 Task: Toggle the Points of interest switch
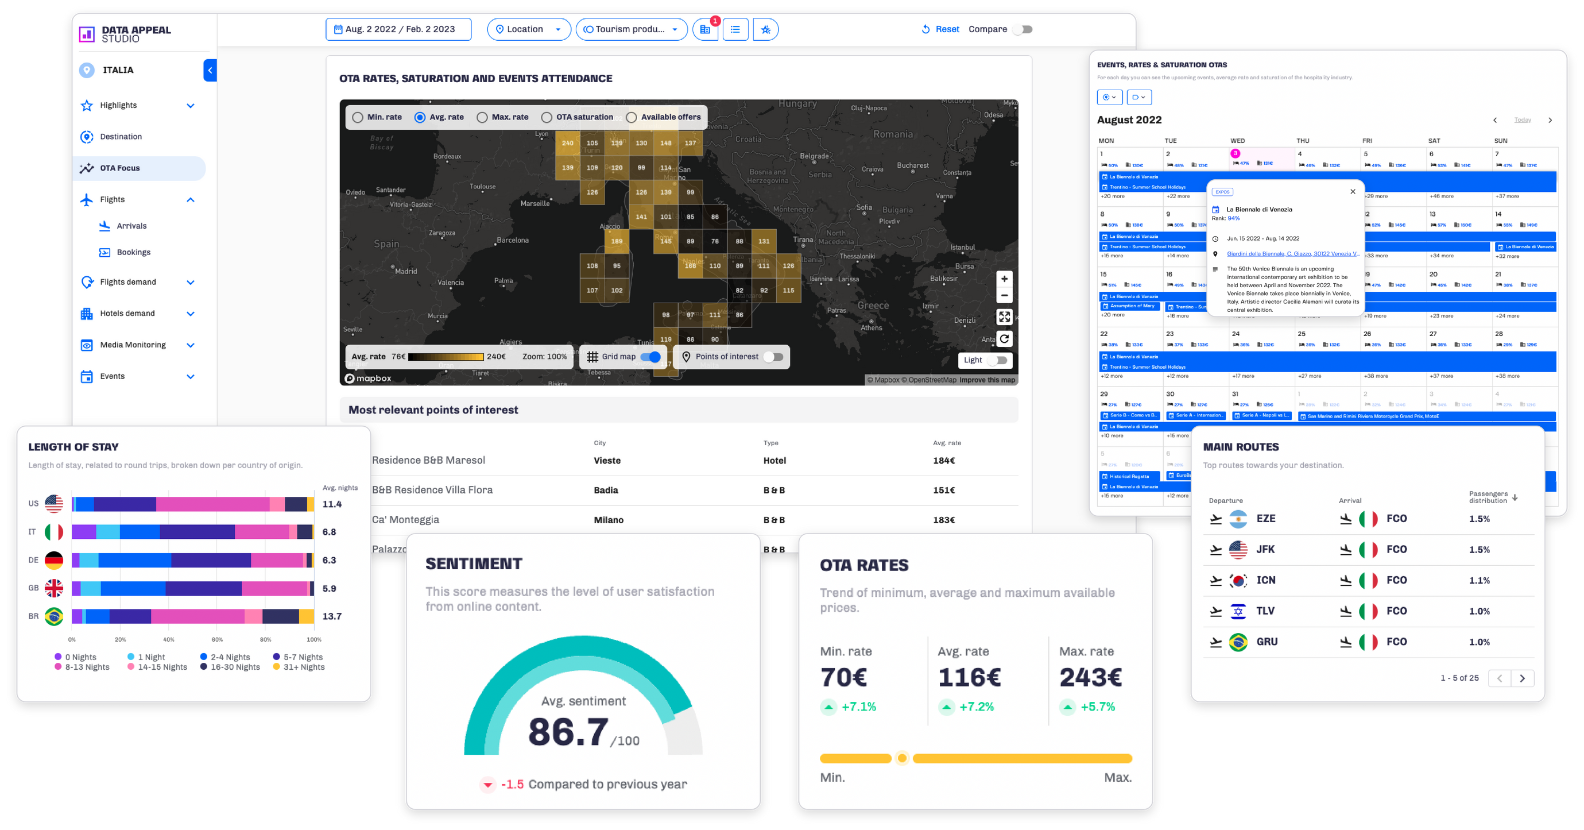773,357
